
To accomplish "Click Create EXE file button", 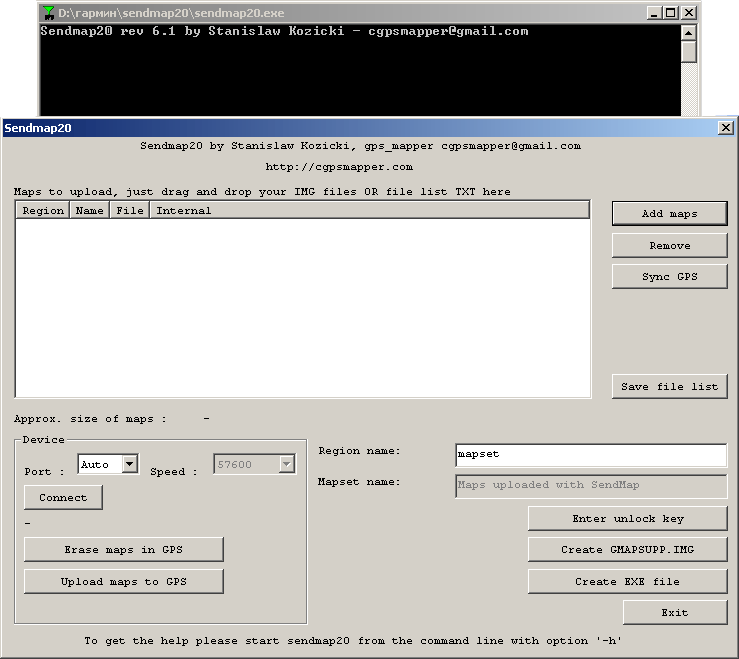I will (627, 581).
